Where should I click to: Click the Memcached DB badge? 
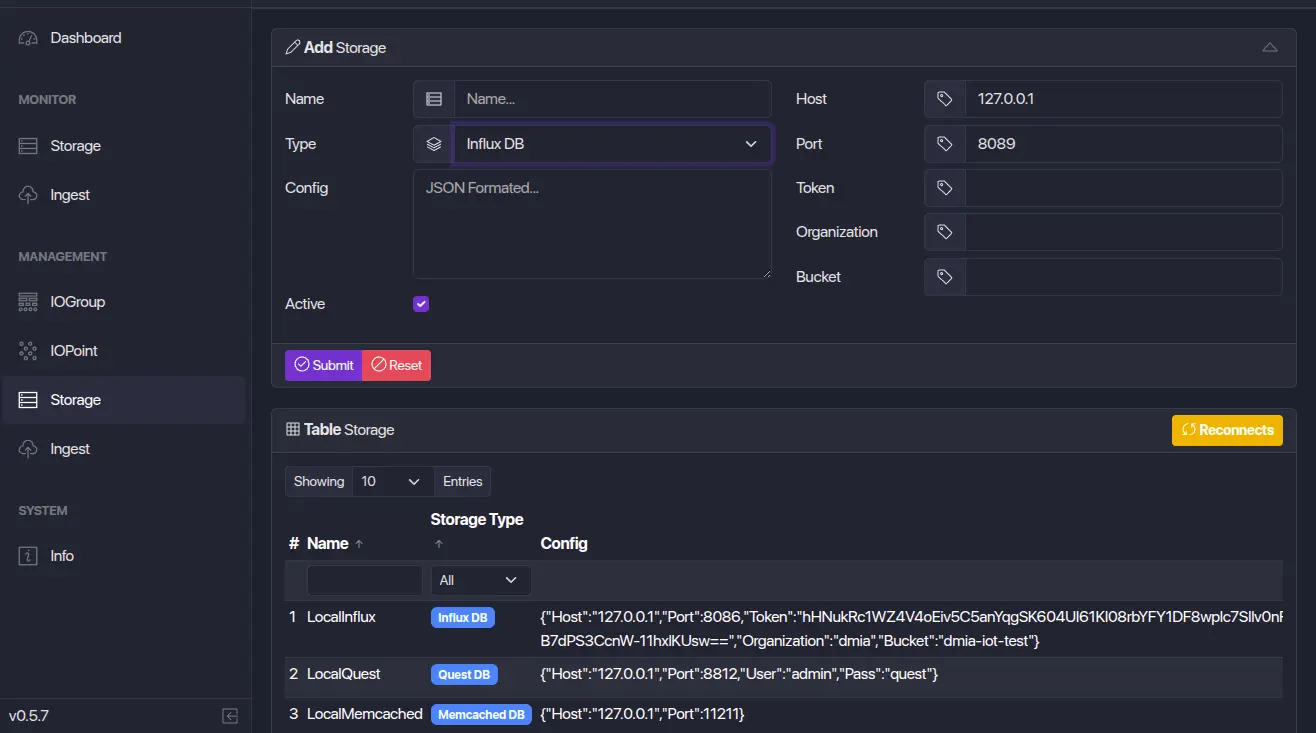coord(482,715)
